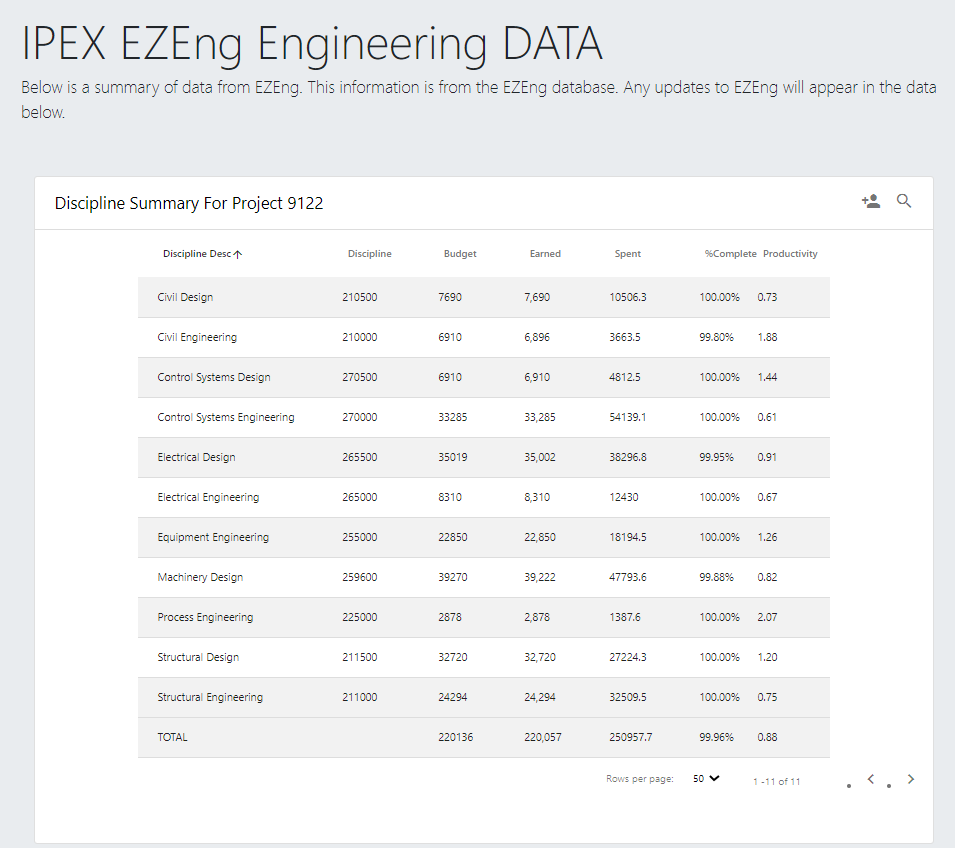
Task: Click the Rows per page chevron arrow
Action: [x=715, y=778]
